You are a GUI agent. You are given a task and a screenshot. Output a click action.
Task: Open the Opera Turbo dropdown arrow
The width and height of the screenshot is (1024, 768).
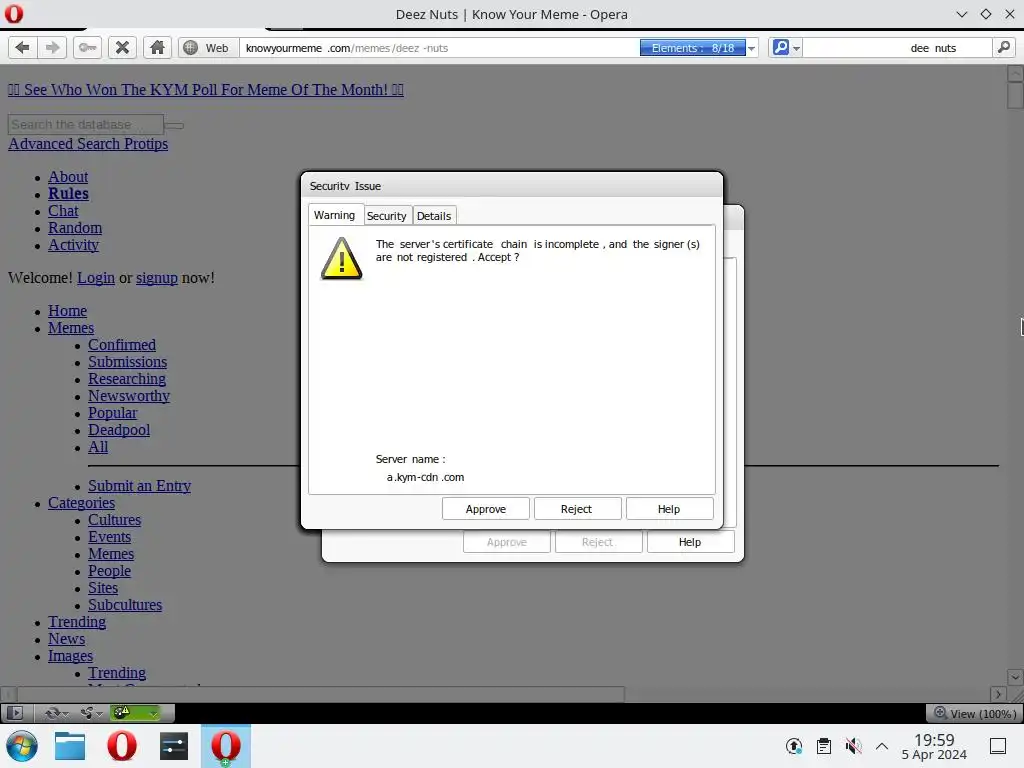coord(153,712)
